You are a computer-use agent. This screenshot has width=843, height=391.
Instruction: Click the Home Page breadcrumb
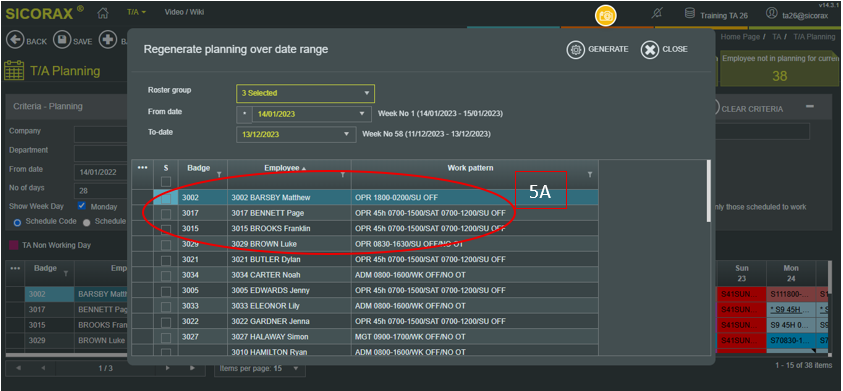point(740,37)
